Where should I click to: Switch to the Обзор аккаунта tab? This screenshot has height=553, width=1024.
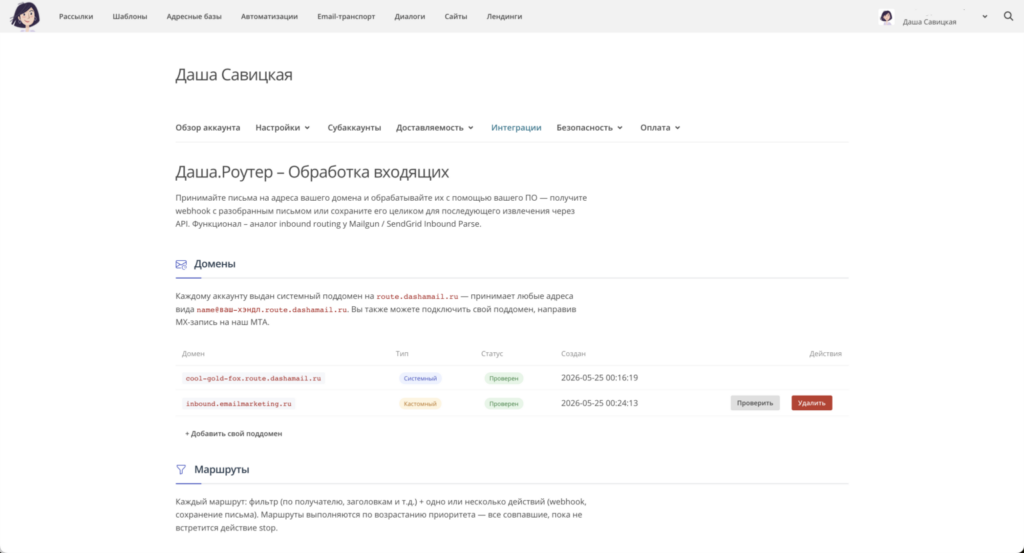(x=208, y=127)
